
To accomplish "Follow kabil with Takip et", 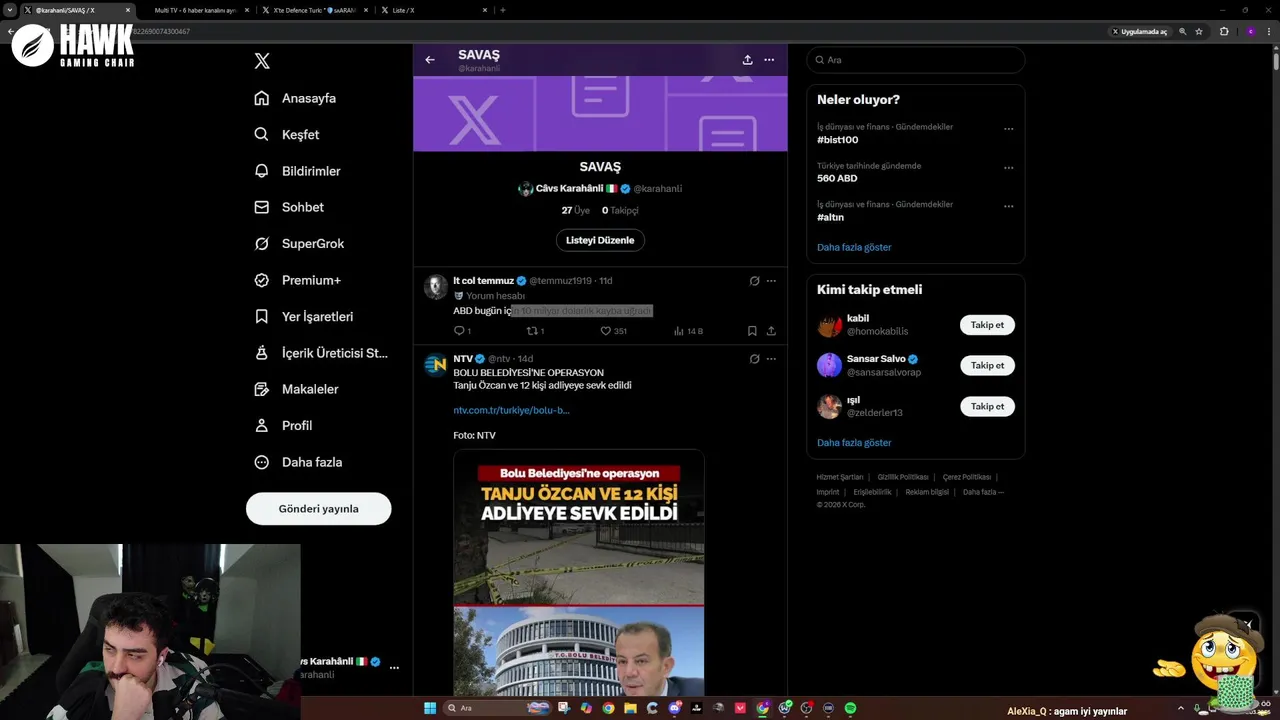I will point(987,325).
